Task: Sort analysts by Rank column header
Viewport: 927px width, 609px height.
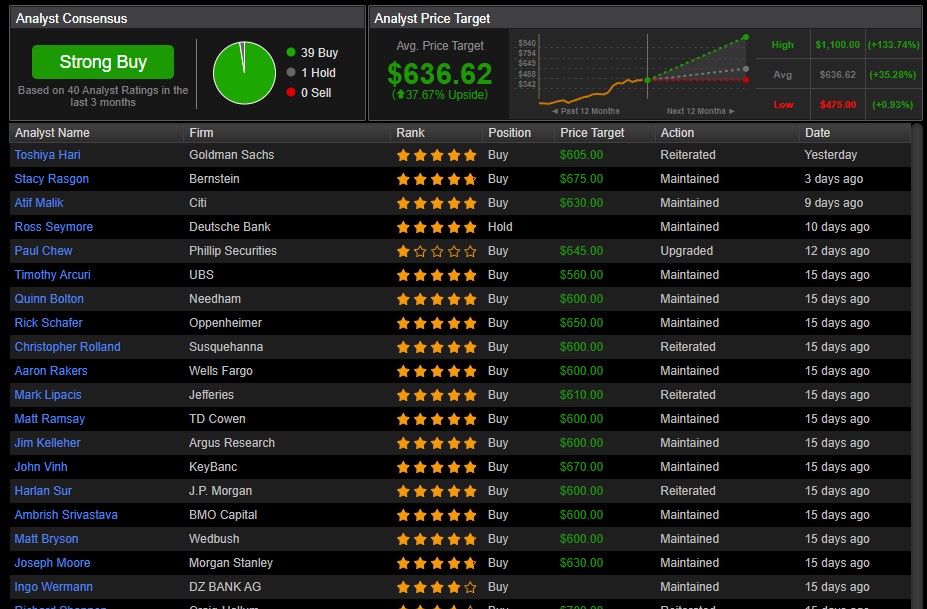Action: point(436,133)
